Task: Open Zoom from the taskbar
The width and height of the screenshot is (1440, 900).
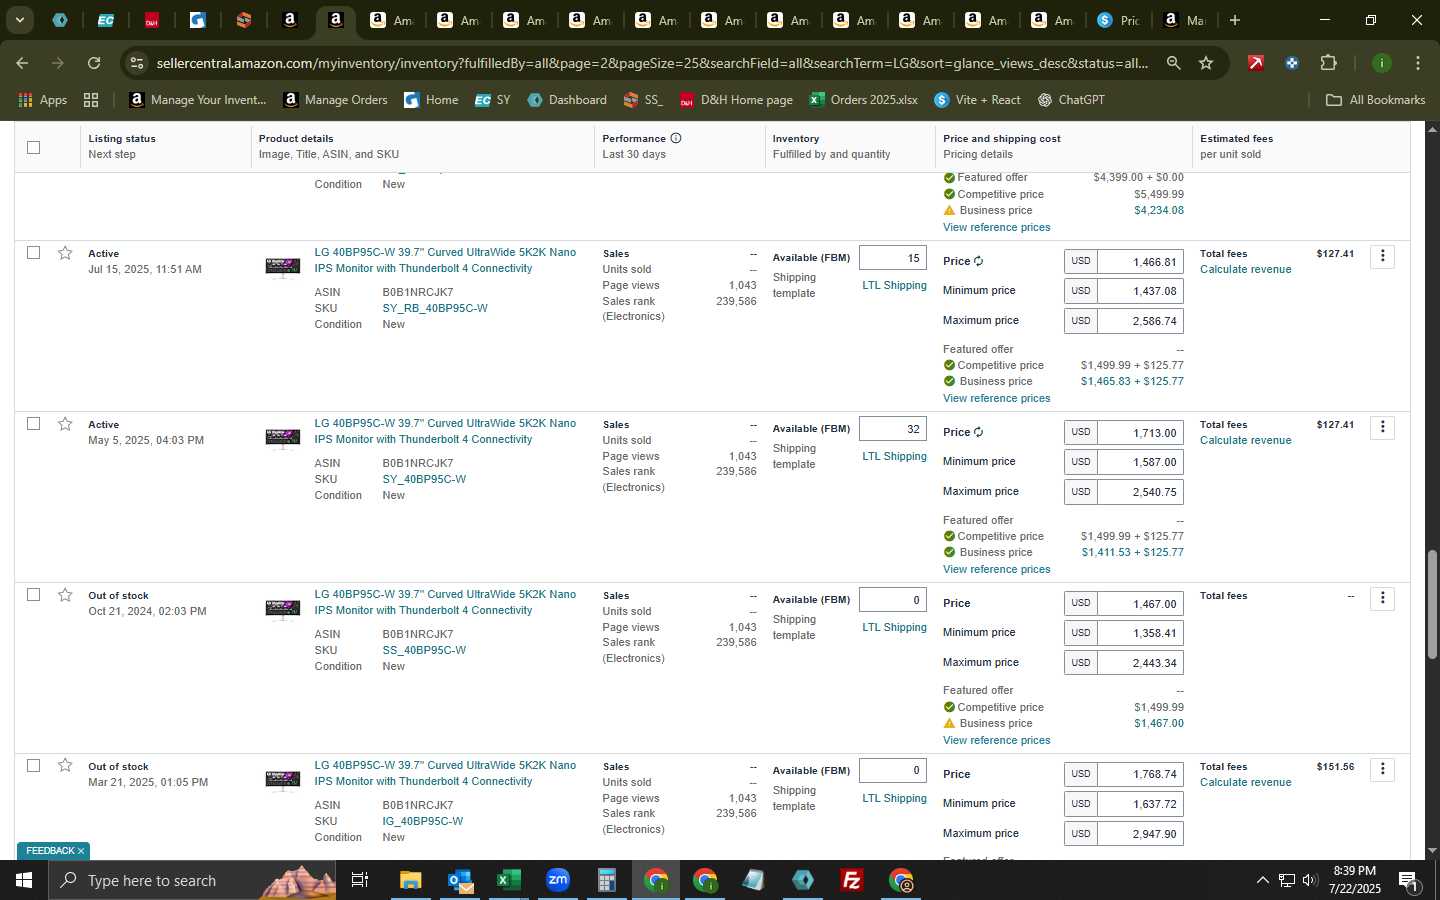Action: click(x=557, y=880)
